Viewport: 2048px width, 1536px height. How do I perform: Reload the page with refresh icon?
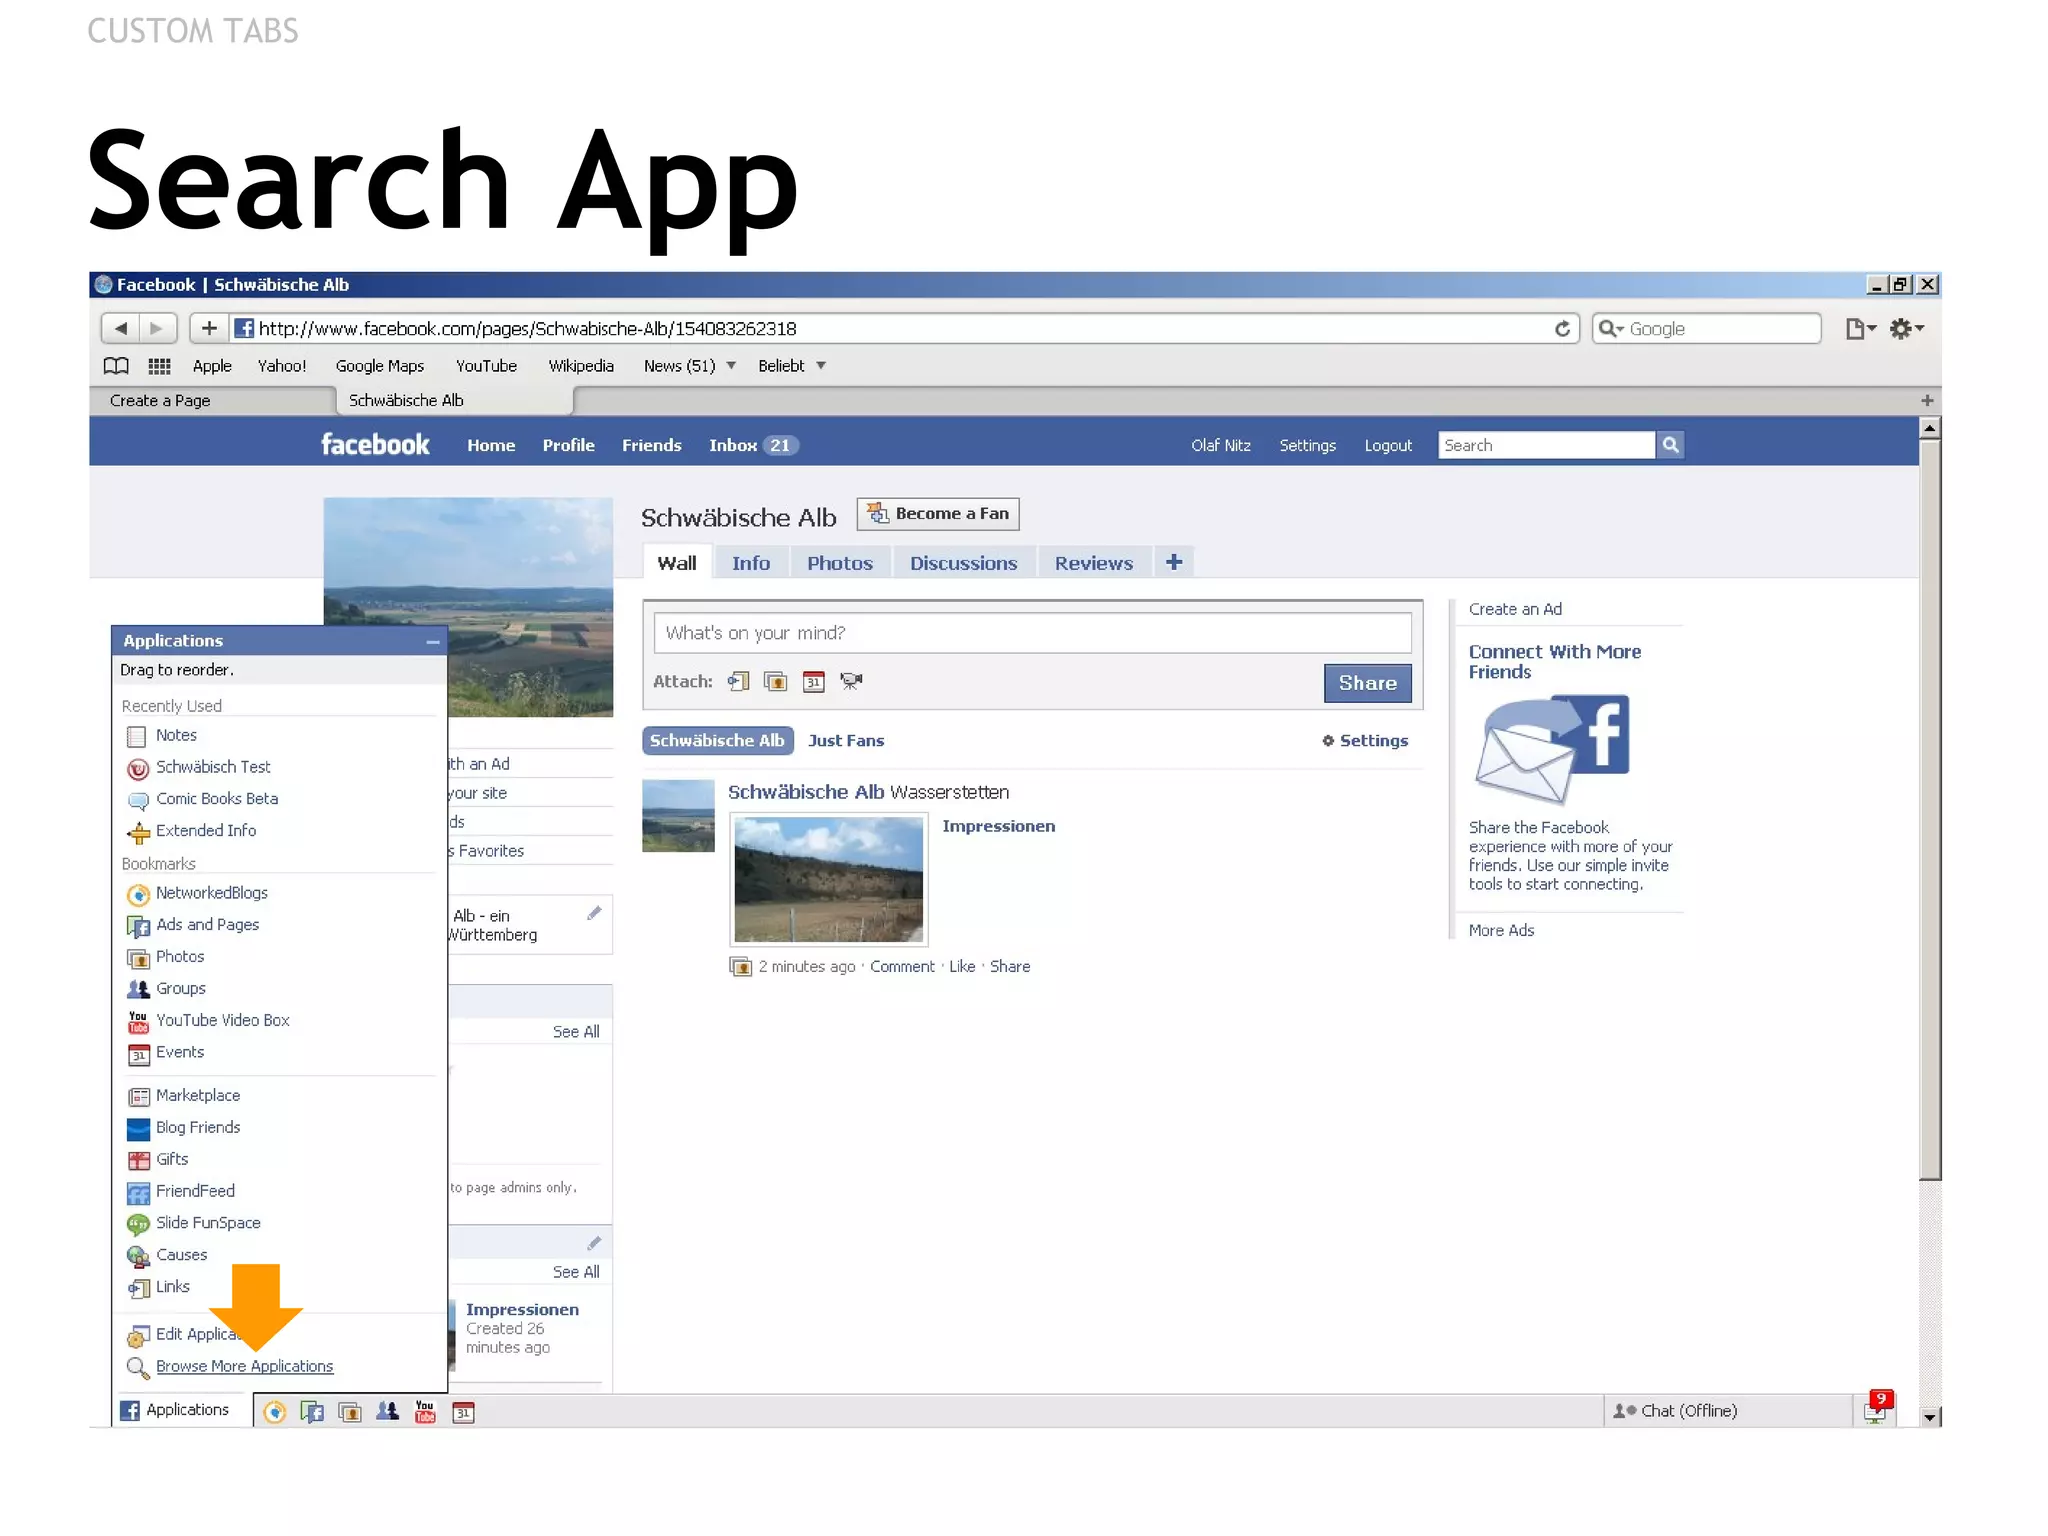click(x=1562, y=329)
